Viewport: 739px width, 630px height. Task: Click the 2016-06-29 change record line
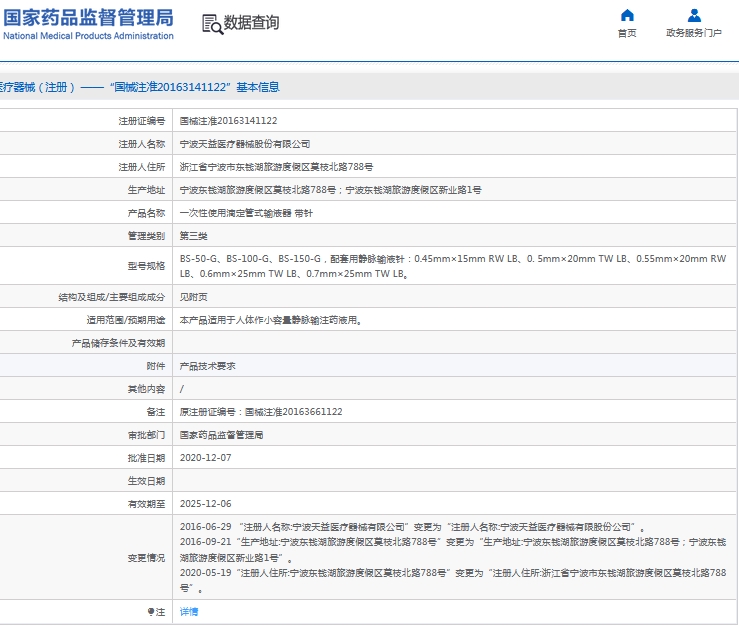(x=412, y=527)
